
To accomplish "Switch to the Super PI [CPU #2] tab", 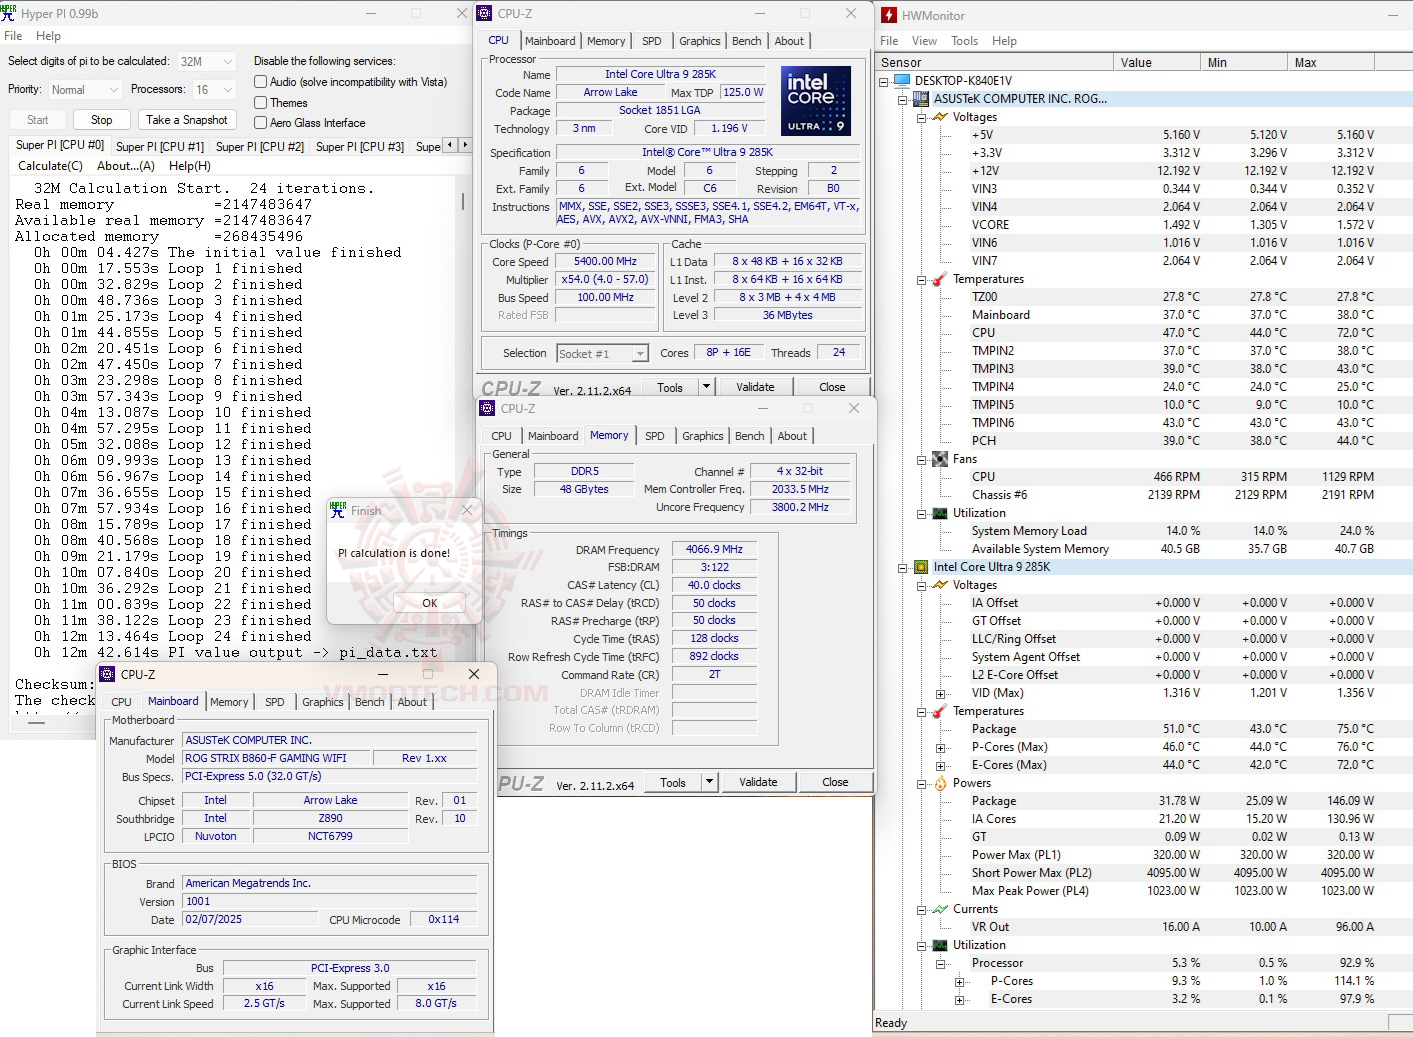I will (x=260, y=147).
